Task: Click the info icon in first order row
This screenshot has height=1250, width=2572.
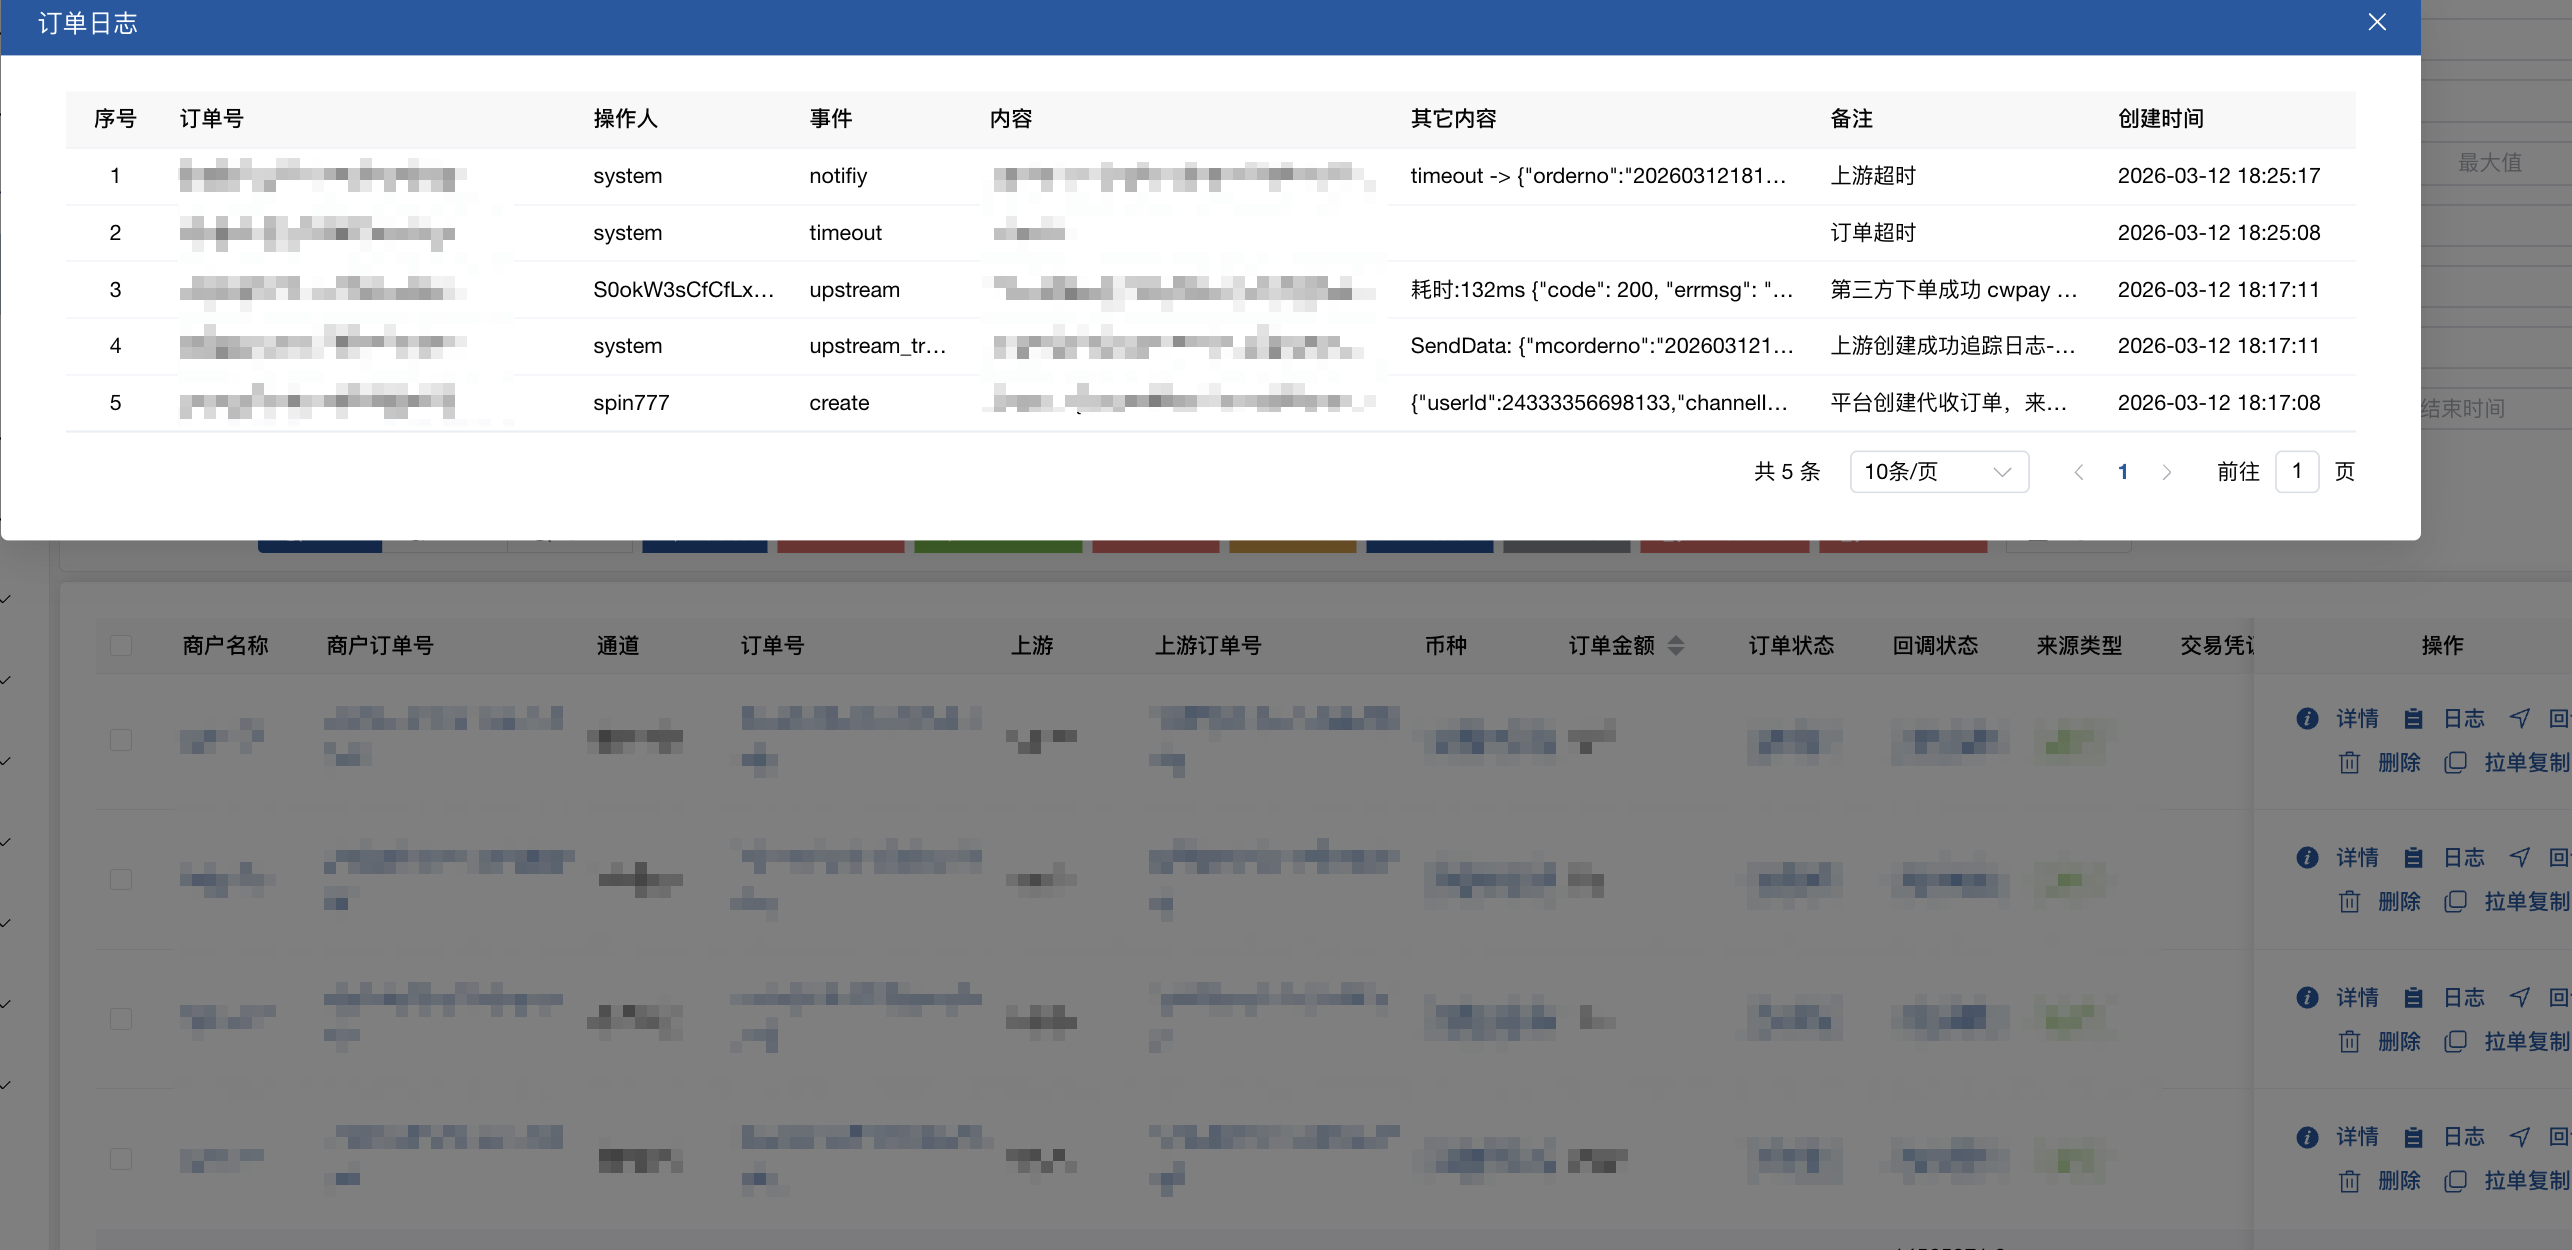Action: coord(2307,718)
